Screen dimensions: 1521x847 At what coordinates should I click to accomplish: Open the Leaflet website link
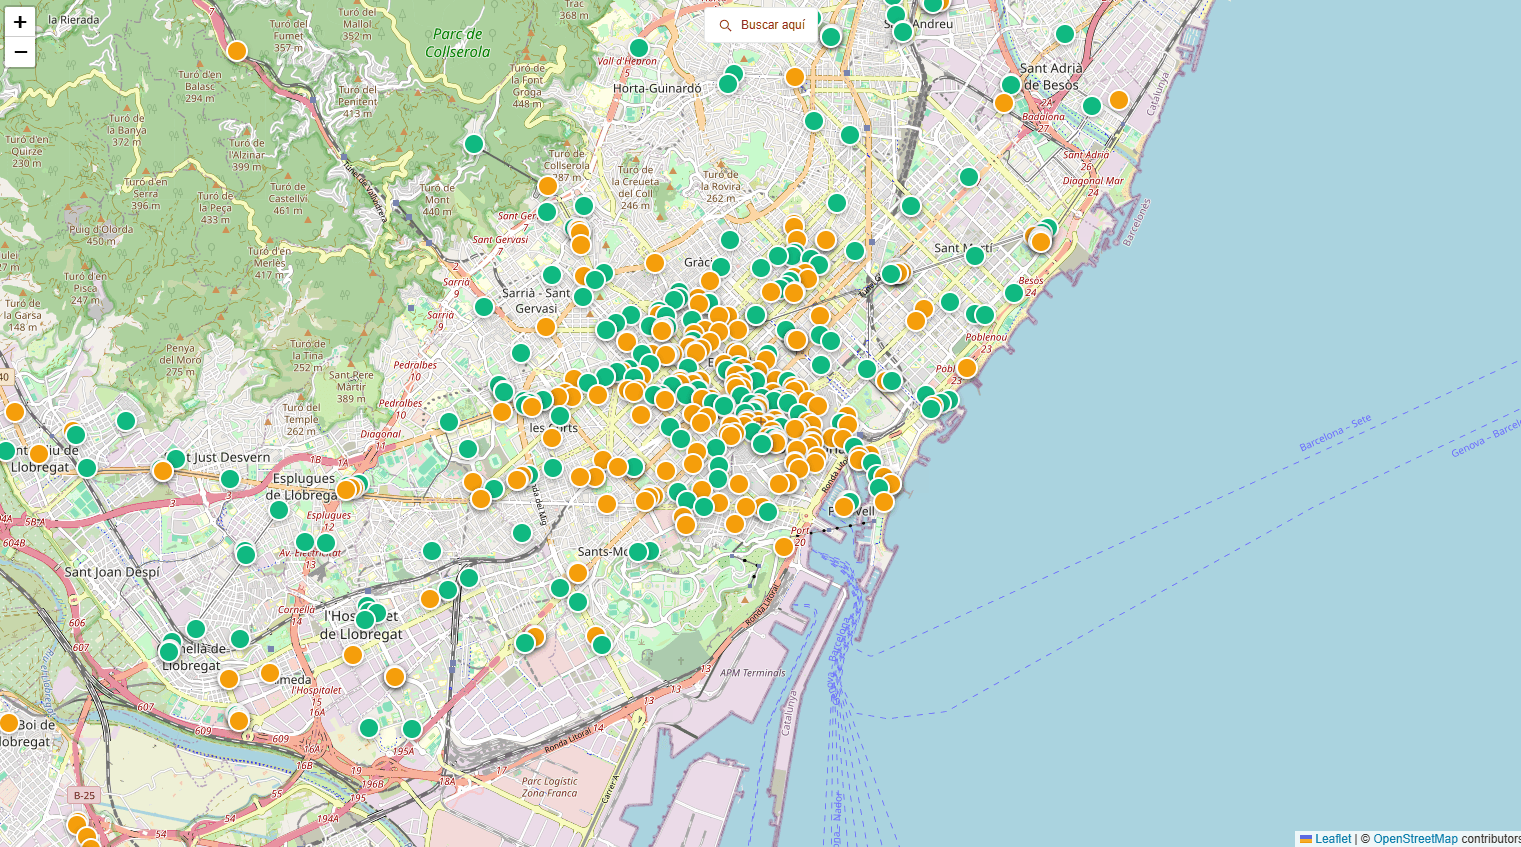(1331, 838)
